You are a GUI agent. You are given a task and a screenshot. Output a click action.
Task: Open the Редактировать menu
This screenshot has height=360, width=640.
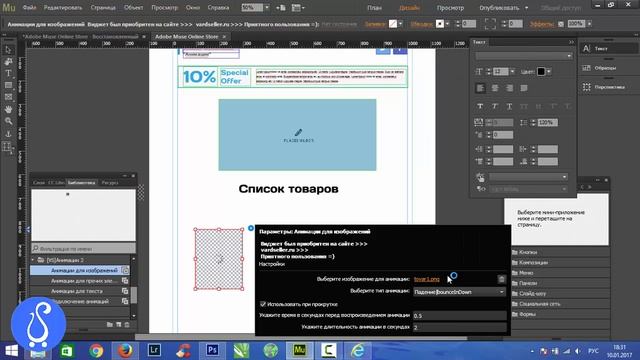click(x=63, y=7)
